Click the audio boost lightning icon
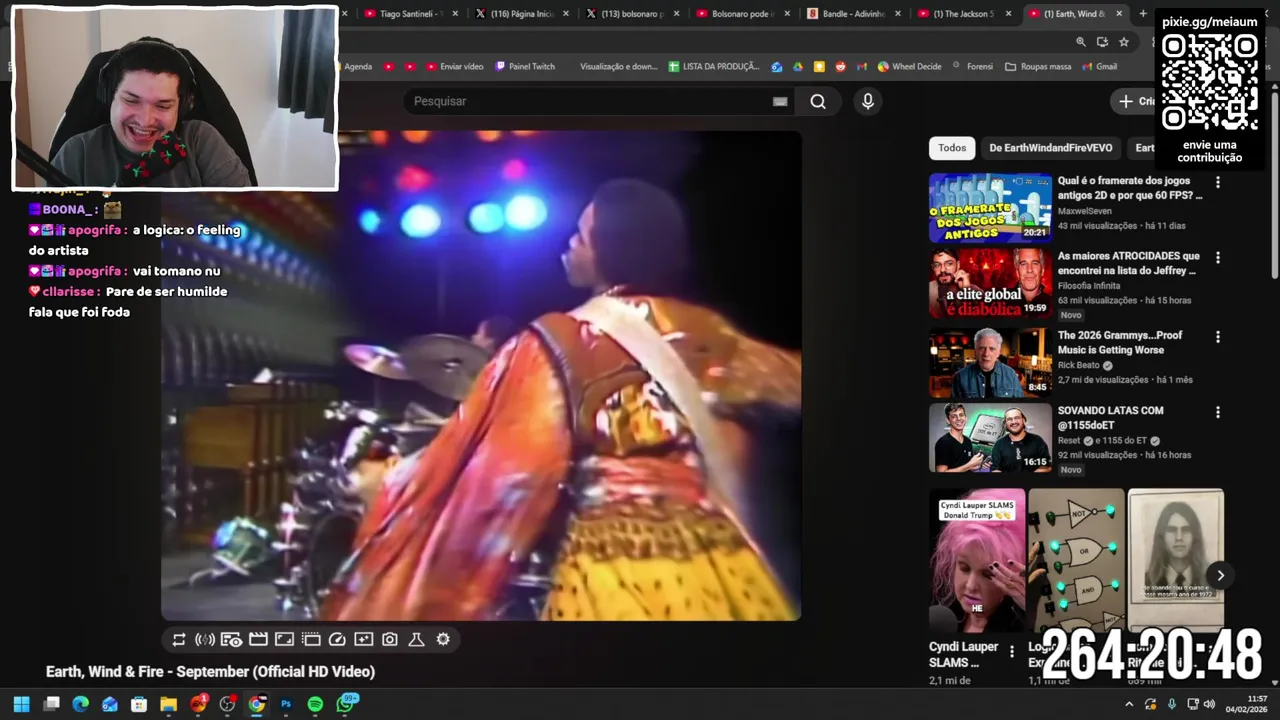The width and height of the screenshot is (1280, 720). pos(205,640)
